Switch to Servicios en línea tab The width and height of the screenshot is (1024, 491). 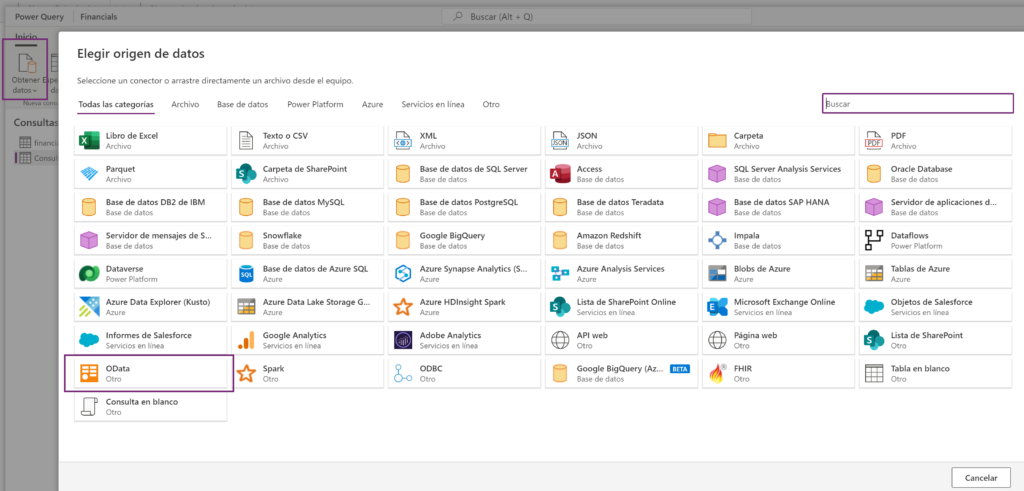click(x=433, y=104)
